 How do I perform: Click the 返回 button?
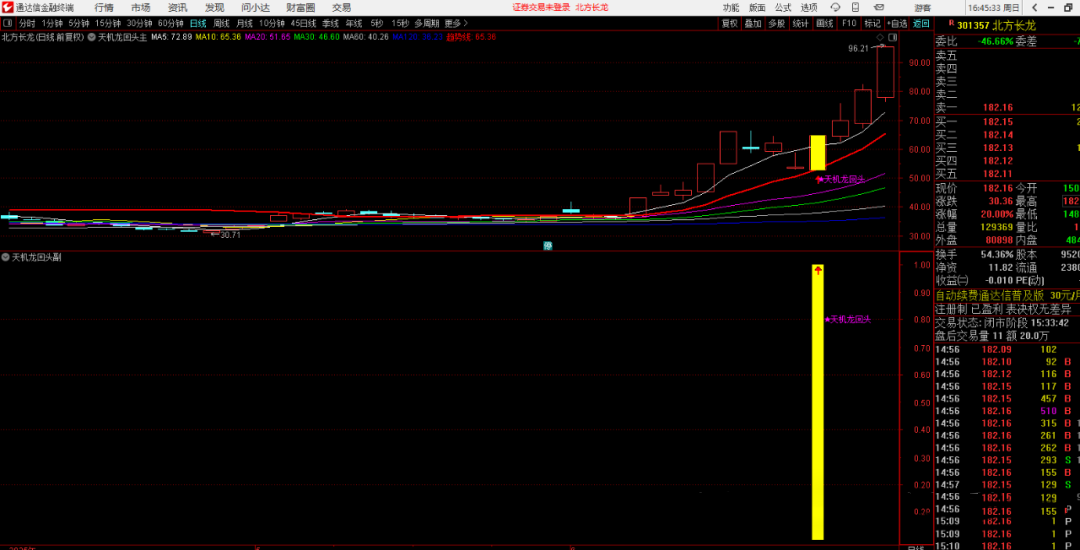coord(921,23)
